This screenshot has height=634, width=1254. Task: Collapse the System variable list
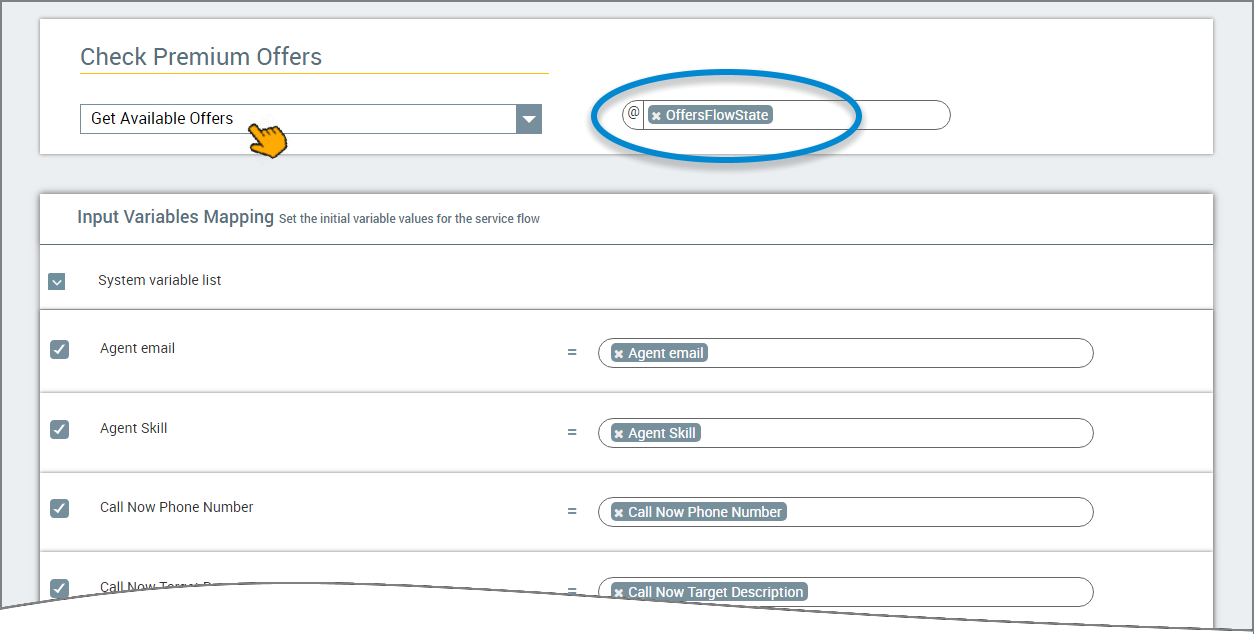(57, 282)
